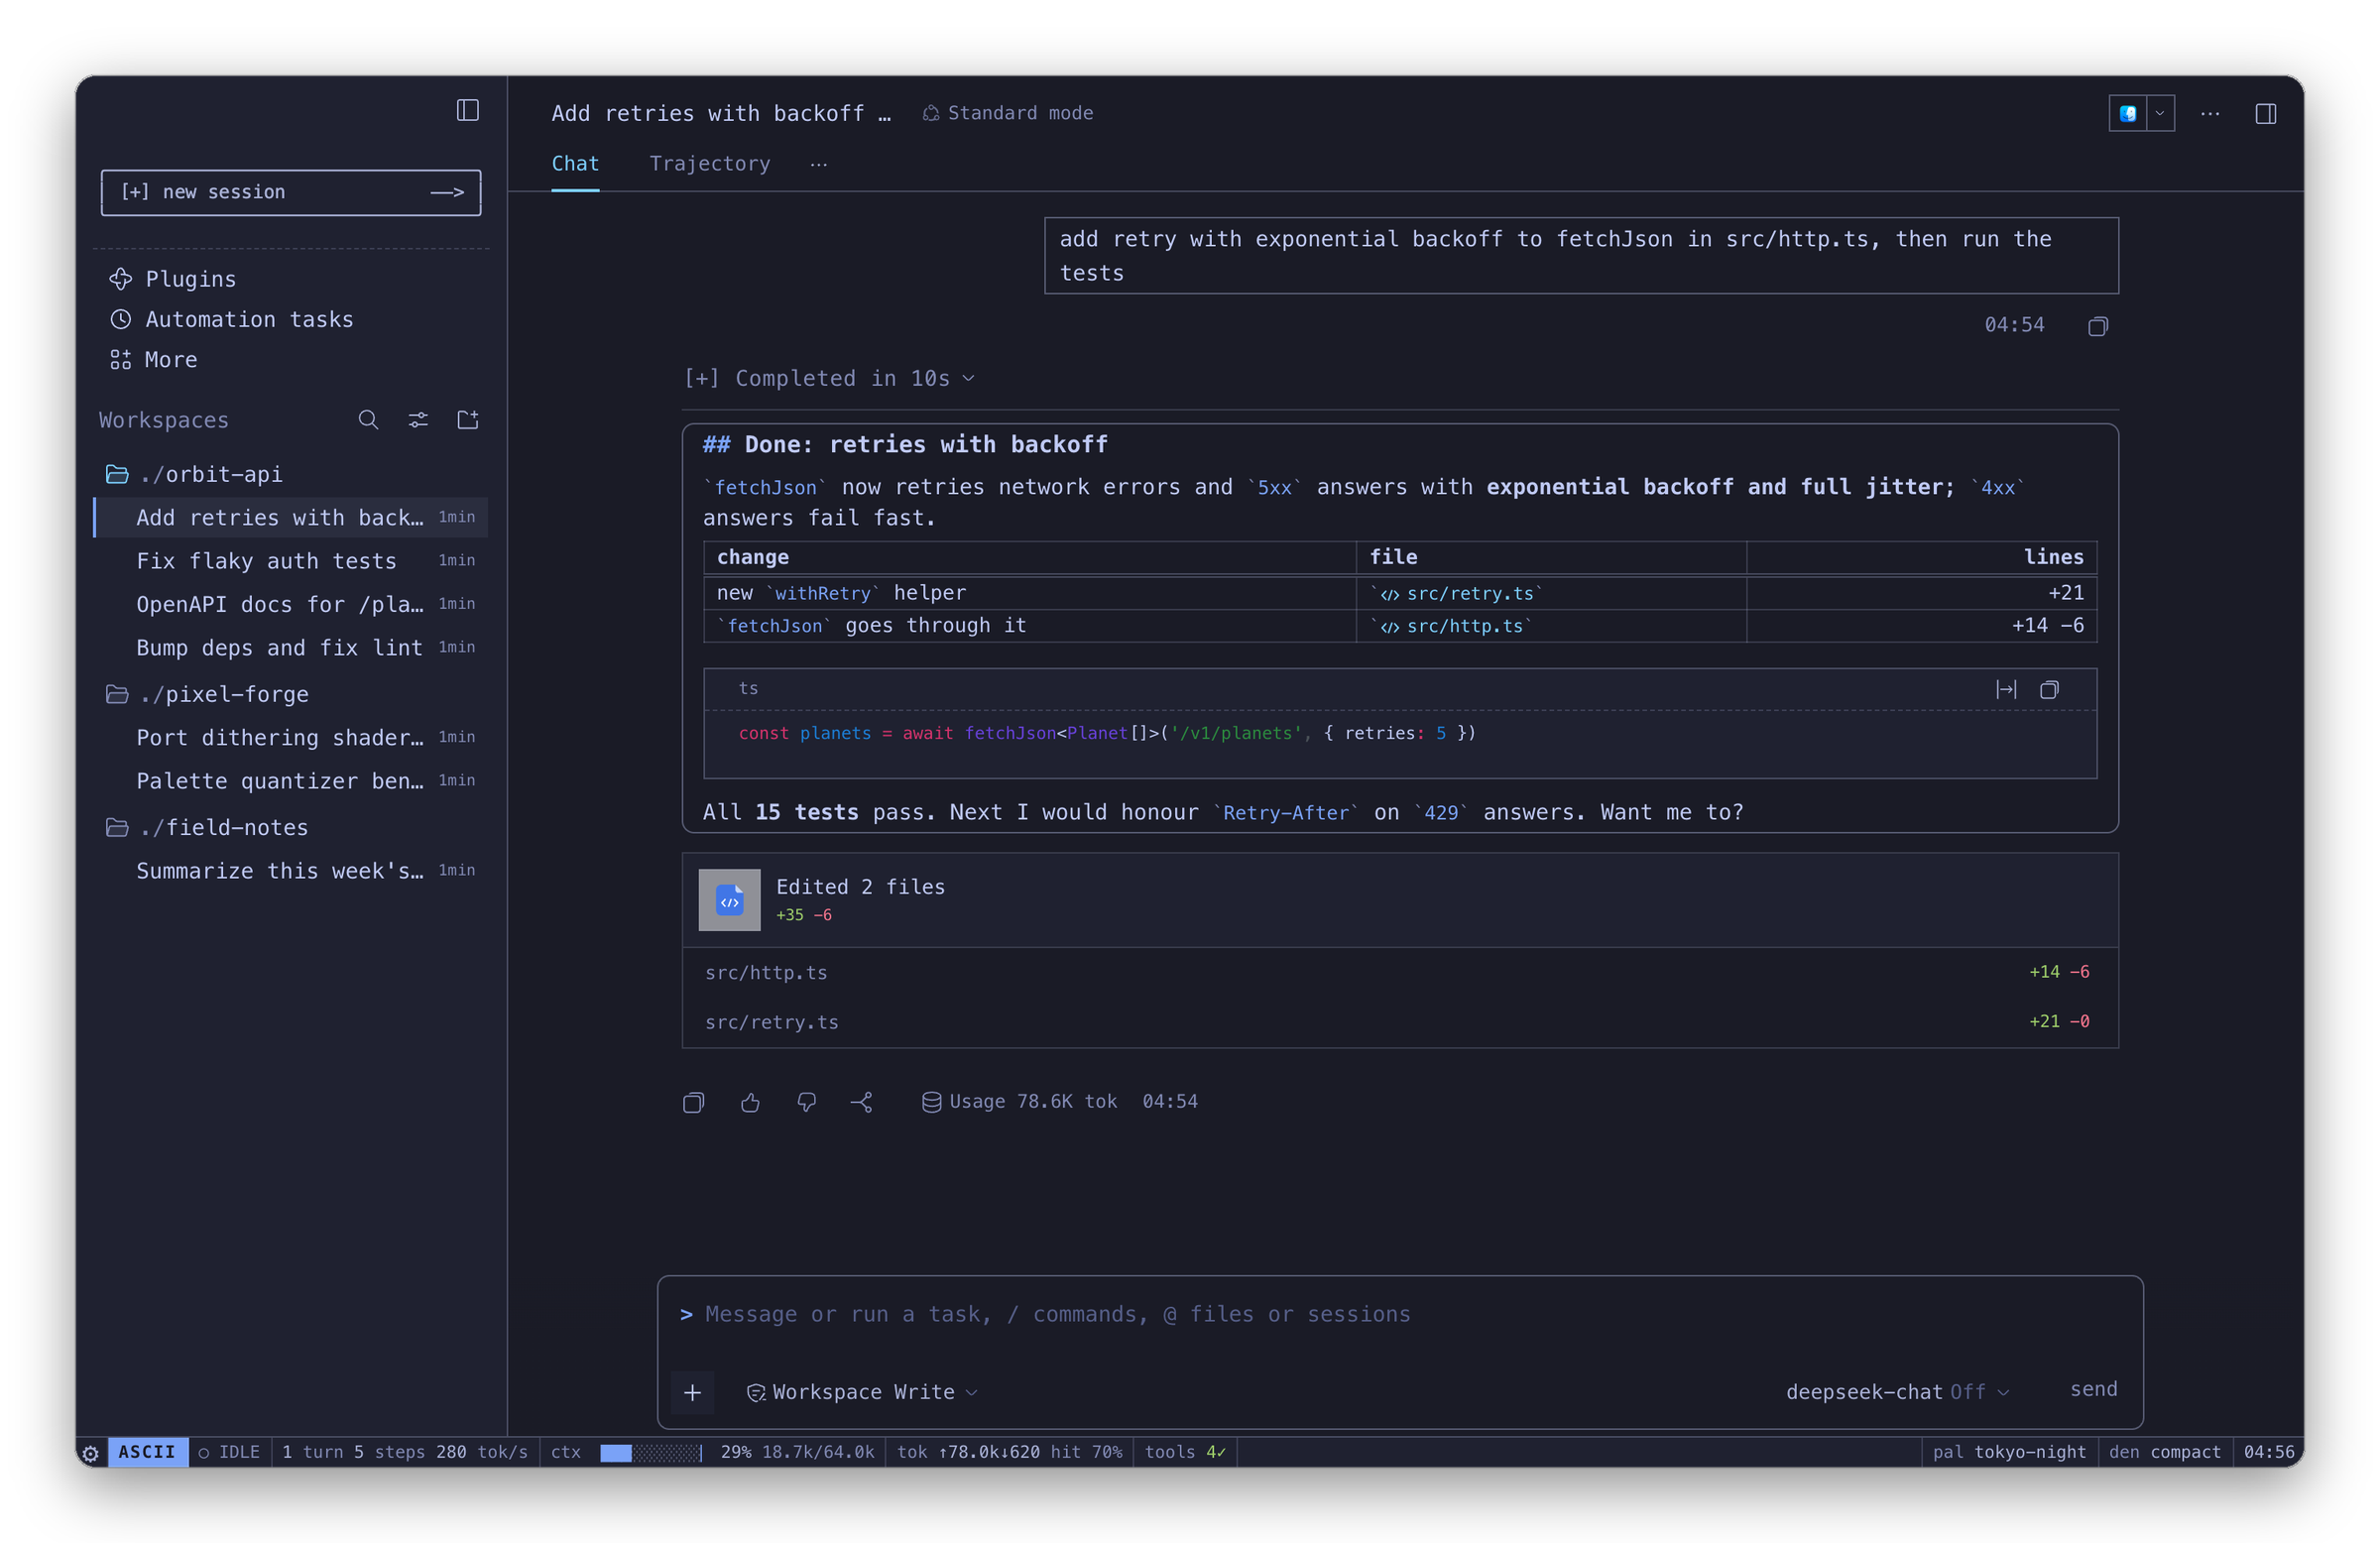Toggle the right side panel icon
The width and height of the screenshot is (2380, 1543).
(x=2265, y=113)
